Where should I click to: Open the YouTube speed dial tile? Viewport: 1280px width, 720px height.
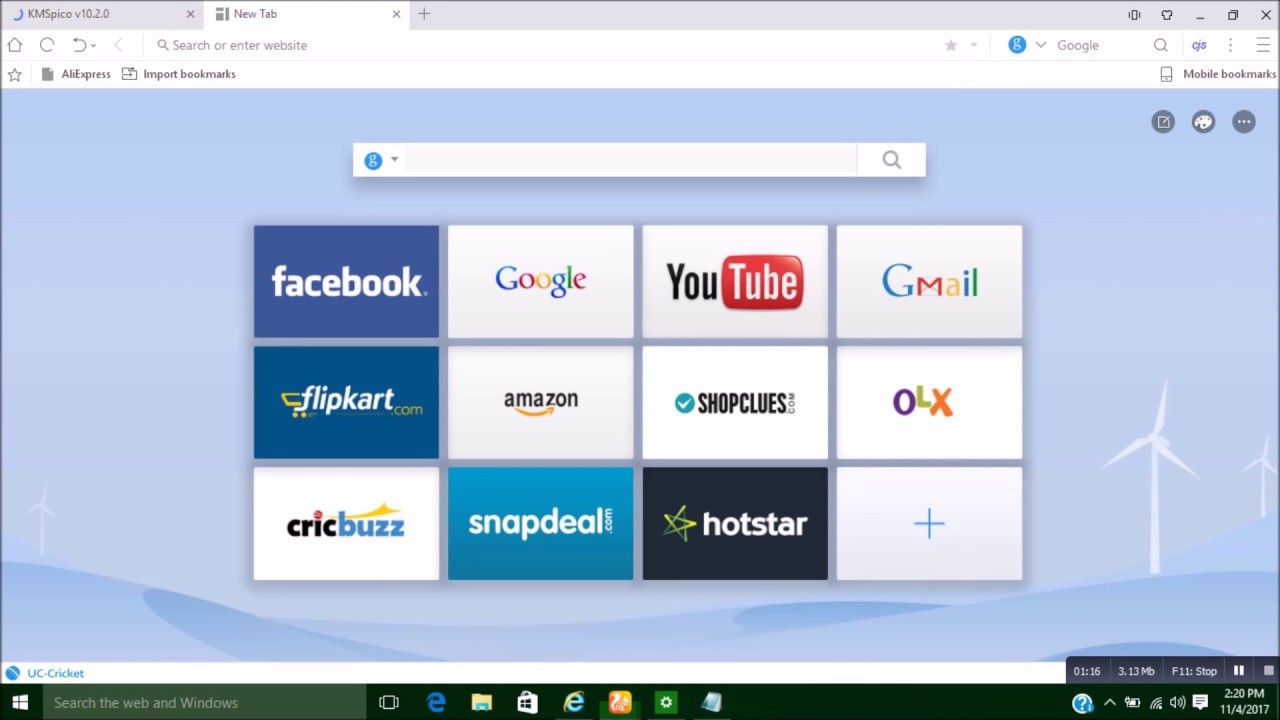tap(735, 282)
